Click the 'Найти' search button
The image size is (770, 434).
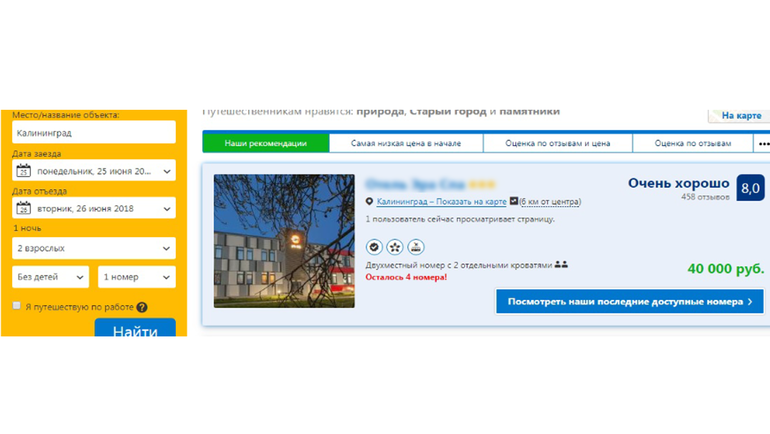[135, 327]
